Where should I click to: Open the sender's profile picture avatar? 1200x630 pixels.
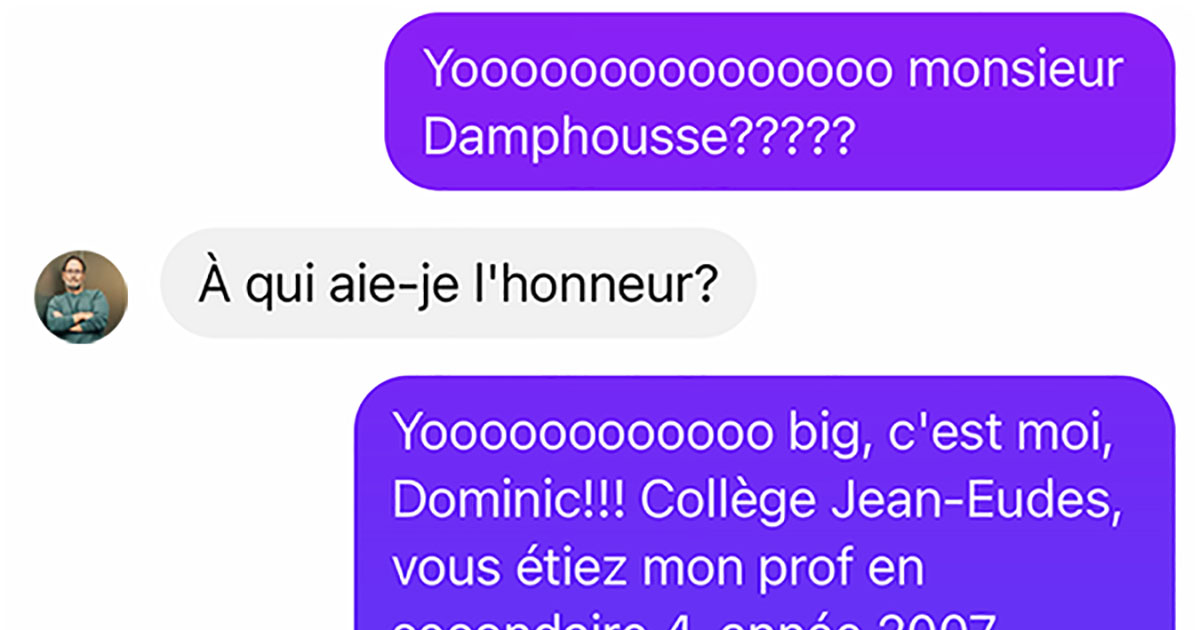pyautogui.click(x=82, y=297)
